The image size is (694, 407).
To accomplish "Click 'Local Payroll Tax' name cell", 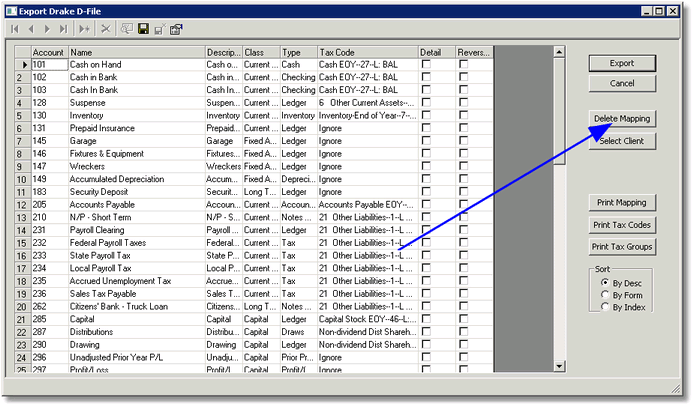I will coord(136,268).
